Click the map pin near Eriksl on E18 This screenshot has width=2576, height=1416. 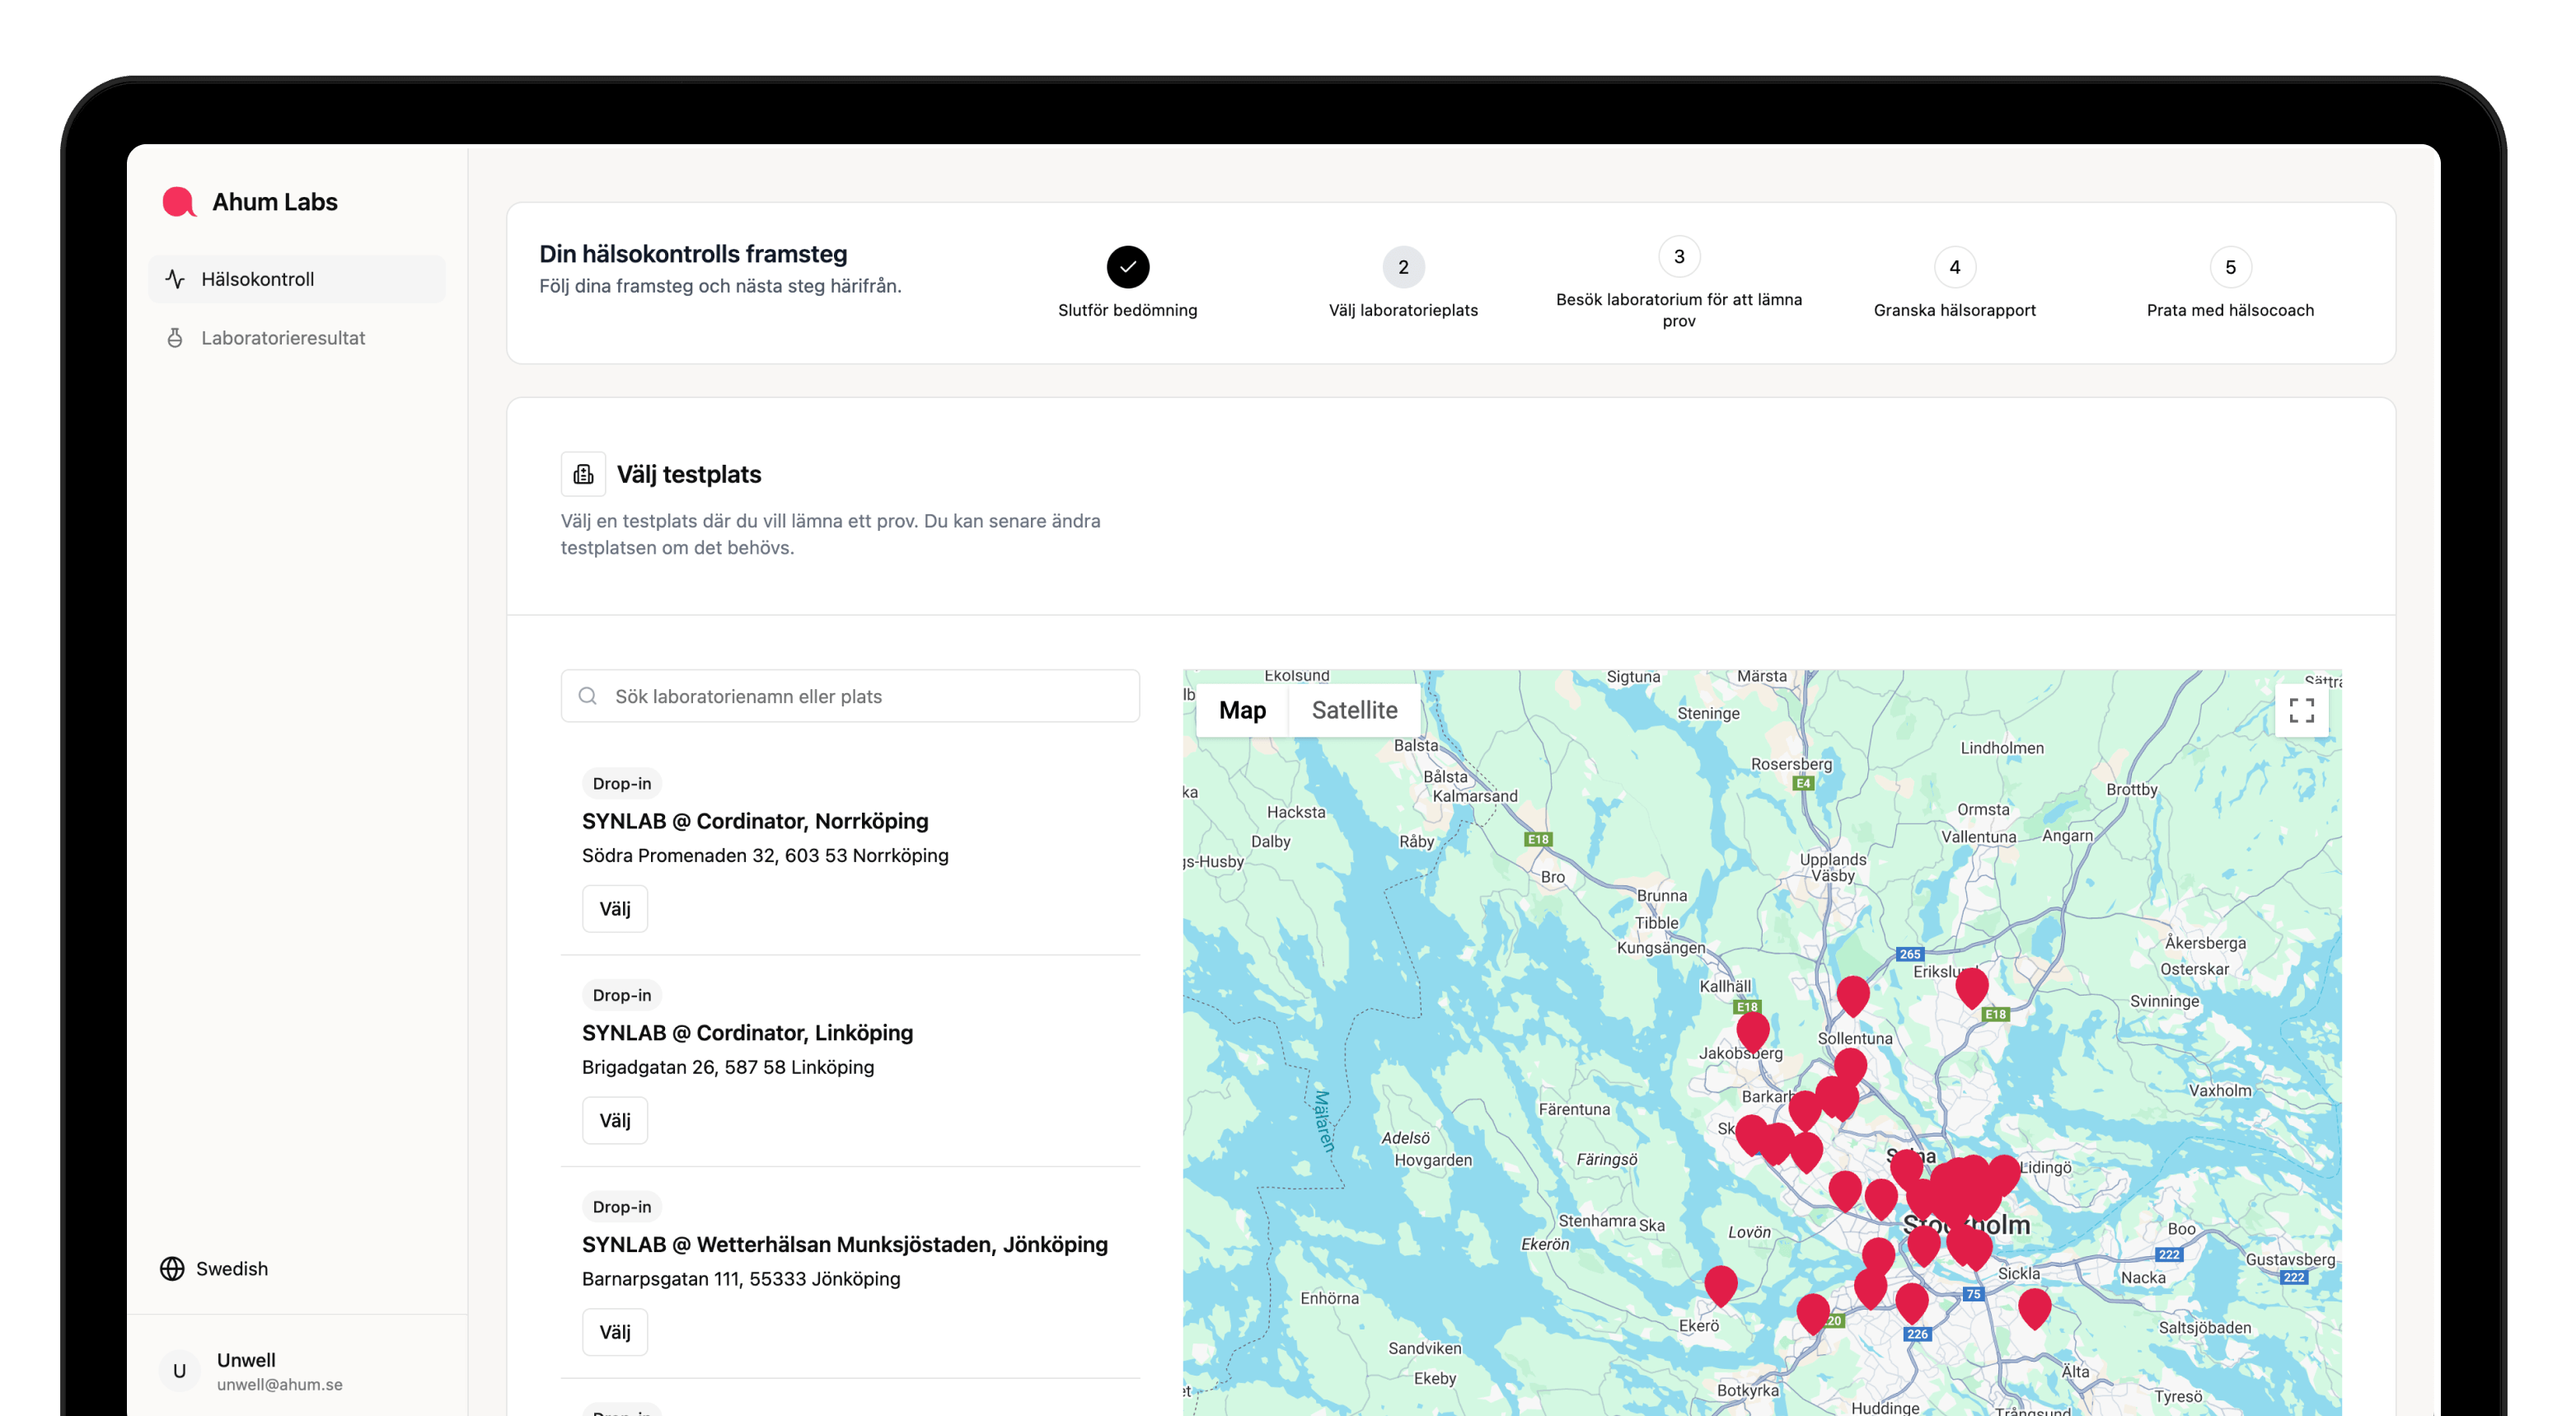[x=1972, y=987]
